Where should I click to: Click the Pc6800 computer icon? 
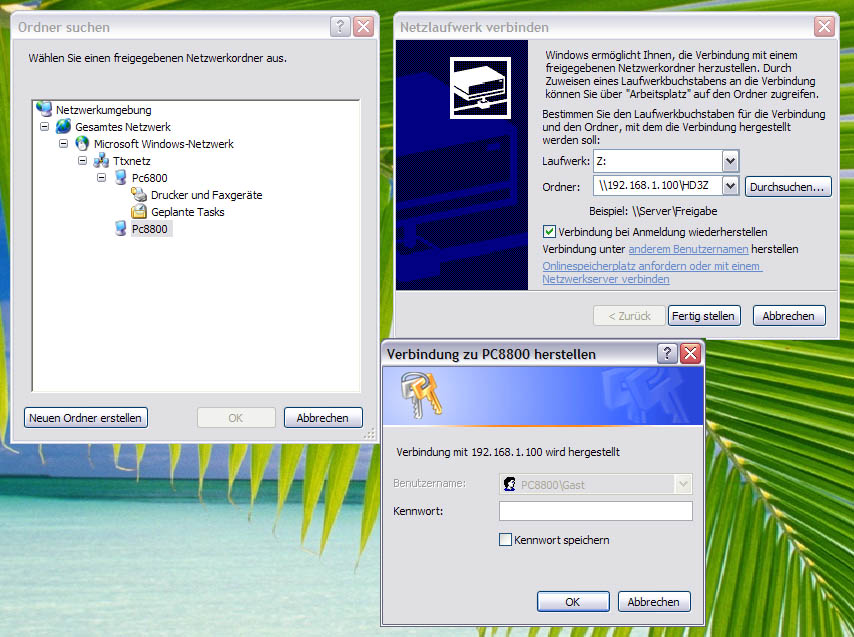coord(121,177)
